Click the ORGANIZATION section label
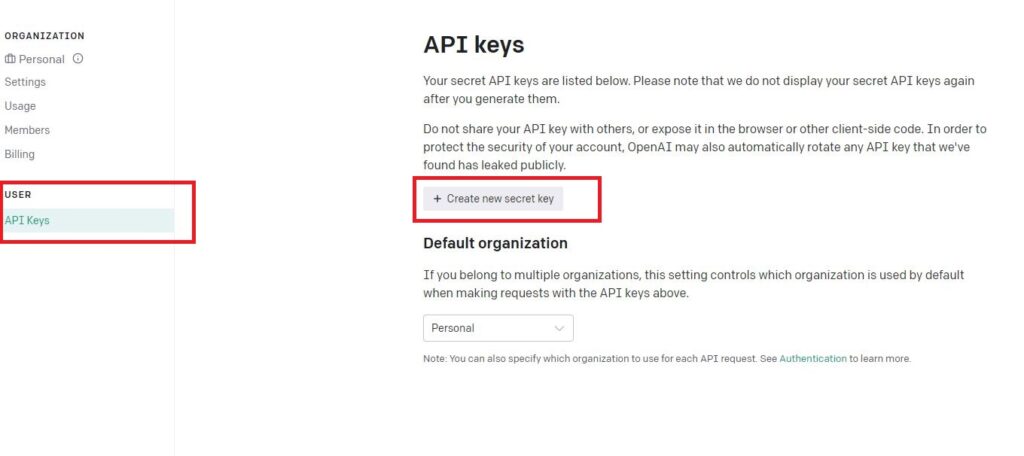 44,36
